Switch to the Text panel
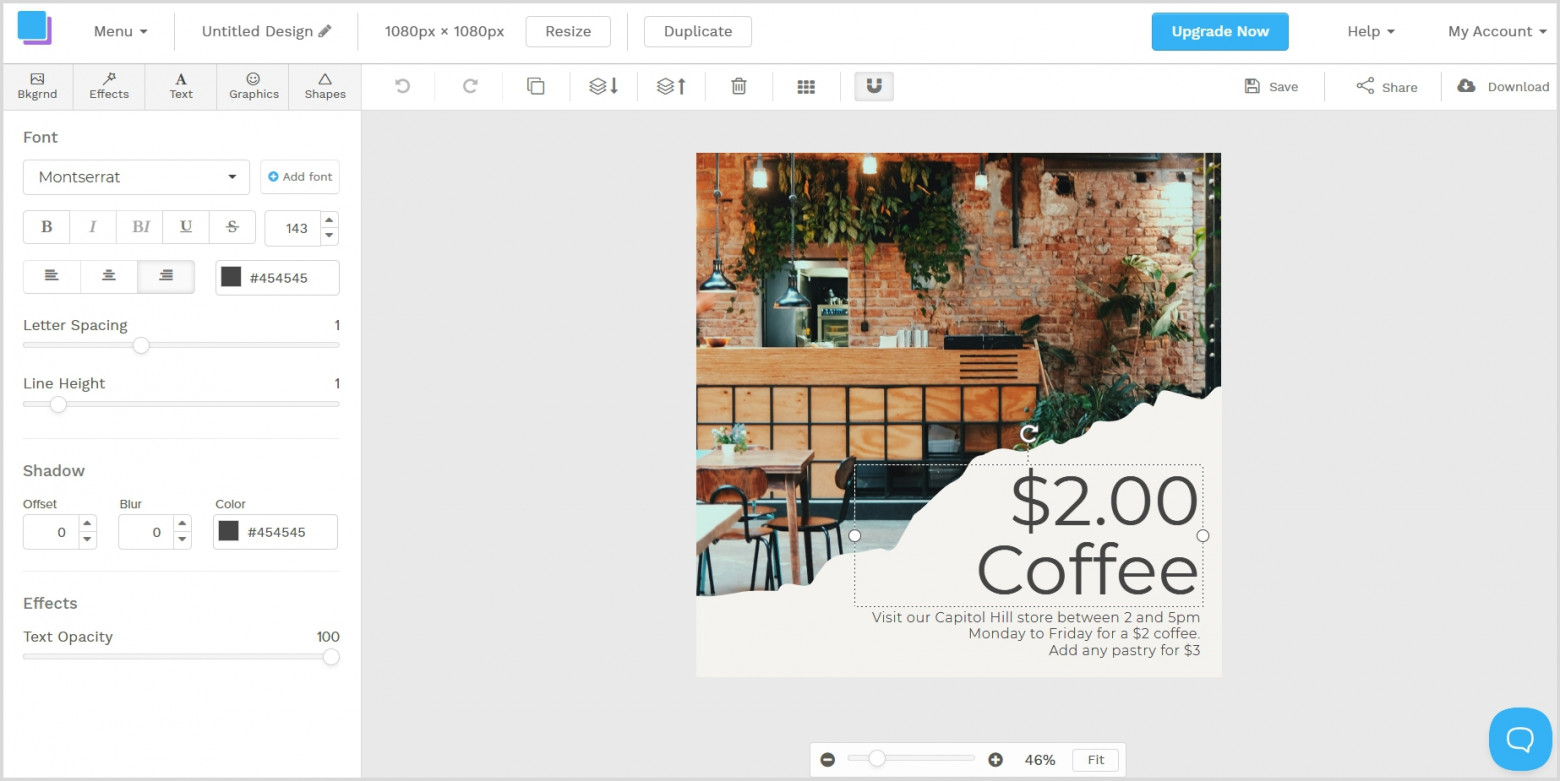Image resolution: width=1560 pixels, height=781 pixels. pyautogui.click(x=181, y=87)
